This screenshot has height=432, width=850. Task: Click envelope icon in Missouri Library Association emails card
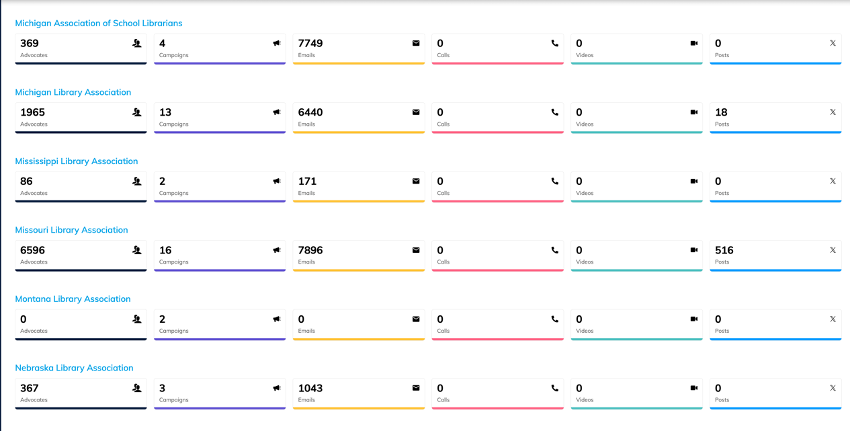[416, 250]
